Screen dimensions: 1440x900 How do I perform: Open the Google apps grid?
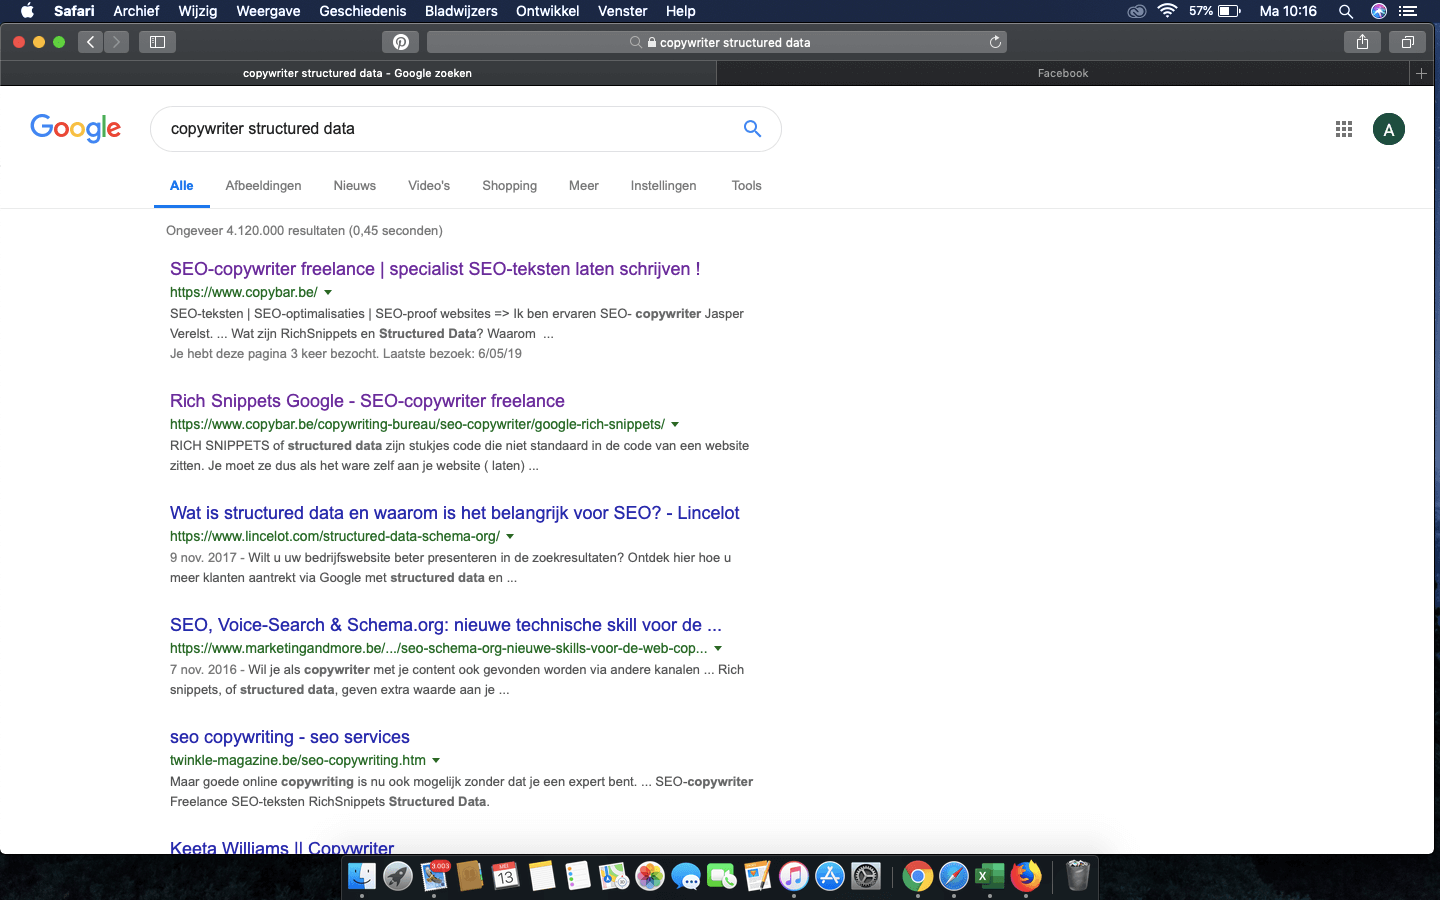[x=1344, y=129]
